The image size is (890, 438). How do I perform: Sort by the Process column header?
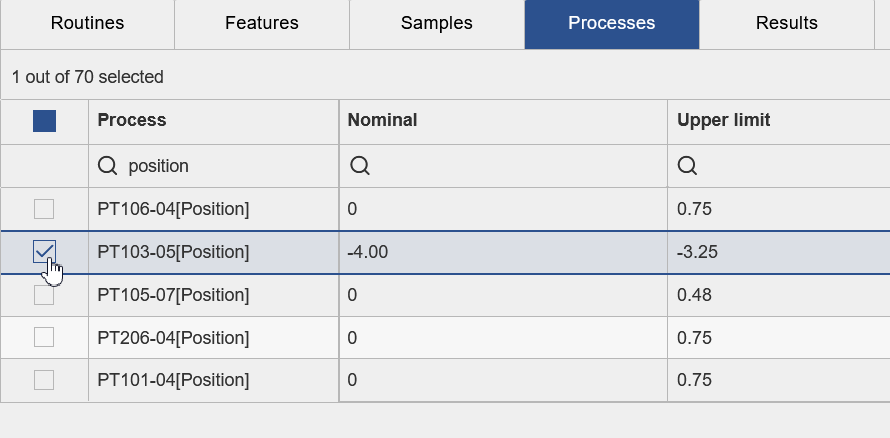tap(132, 120)
